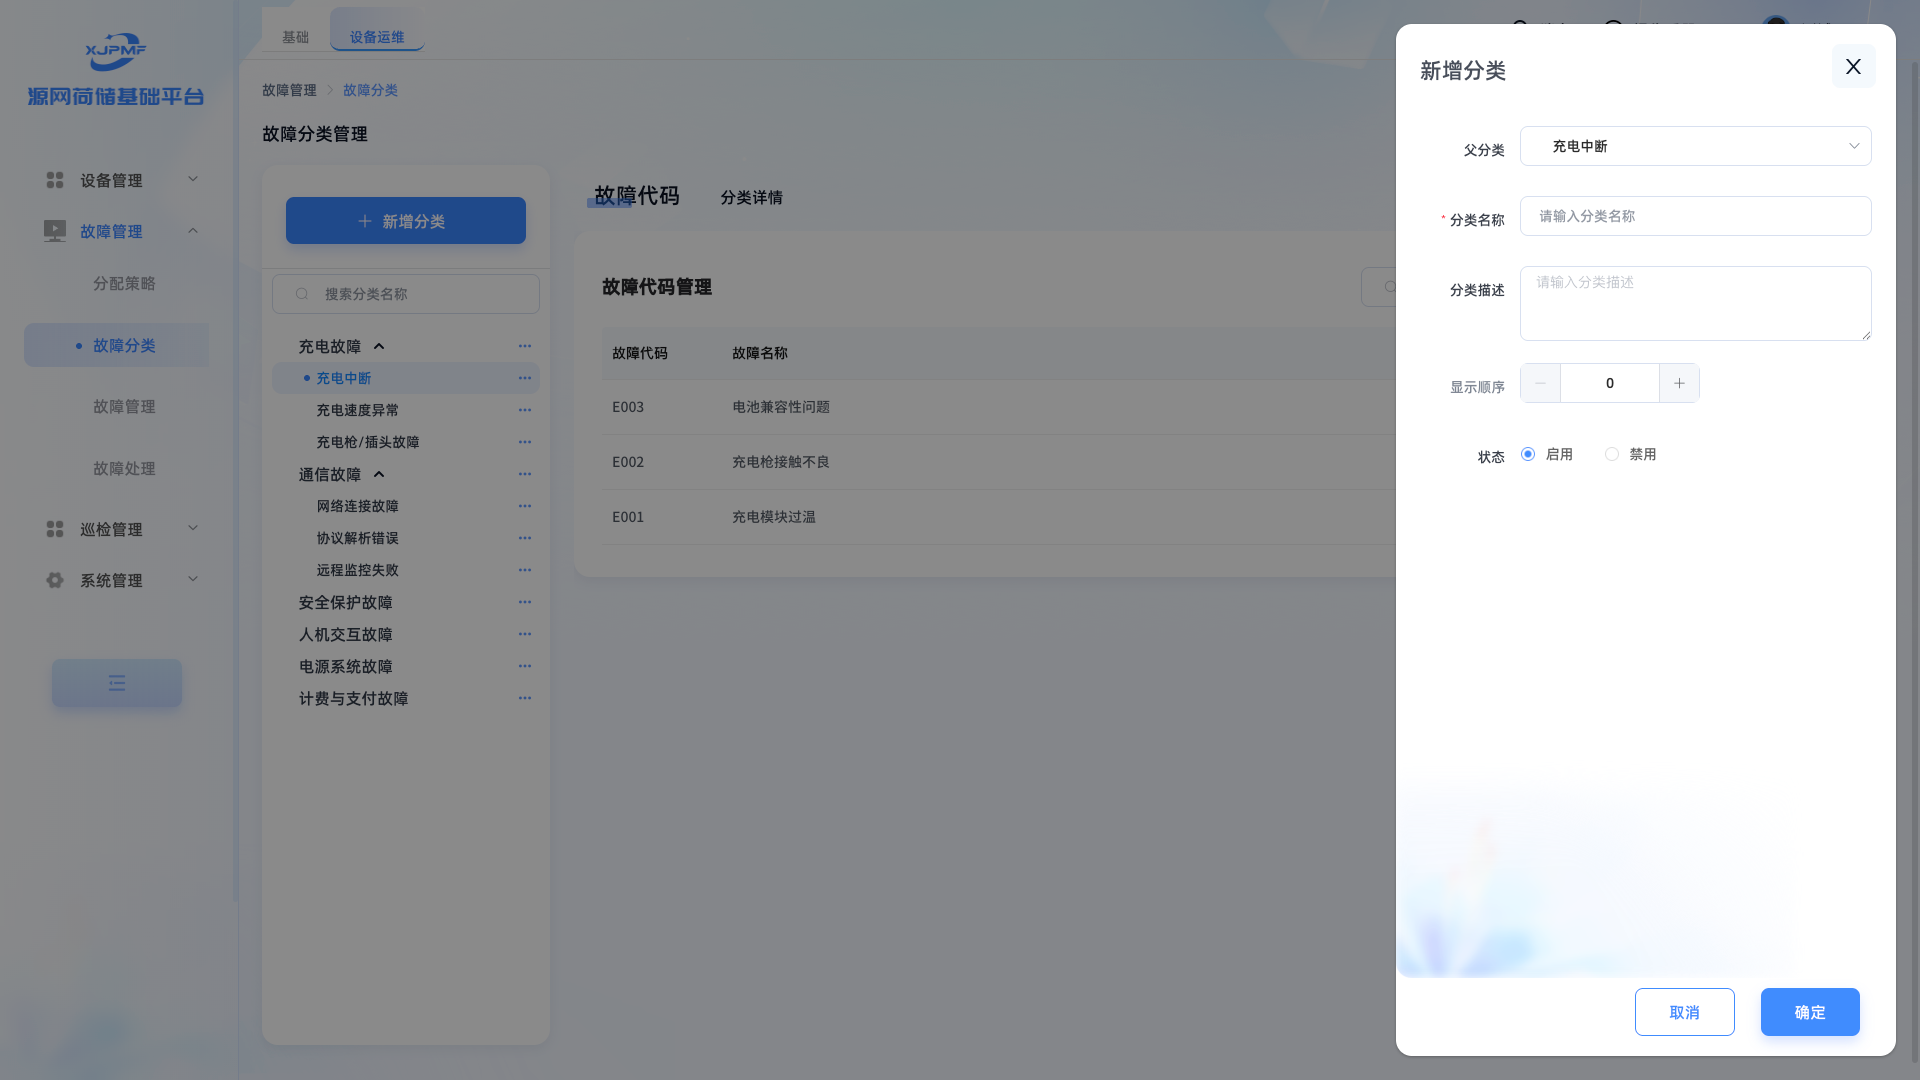1920x1080 pixels.
Task: Click the 取消 cancel button
Action: pos(1684,1012)
